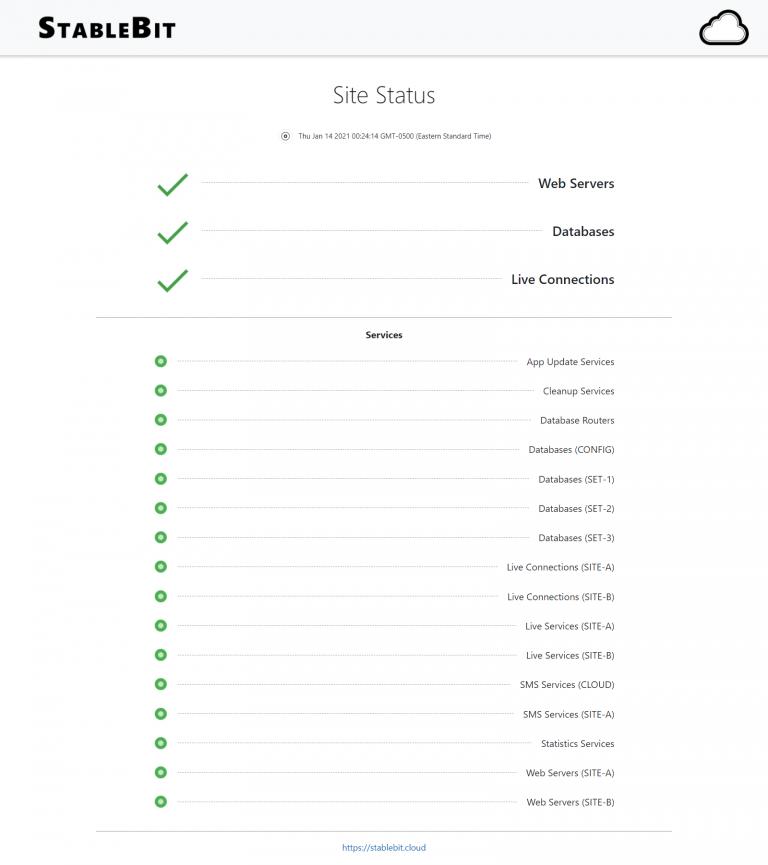Click the green status dot for App Update Services
Viewport: 768px width, 865px height.
pyautogui.click(x=161, y=361)
